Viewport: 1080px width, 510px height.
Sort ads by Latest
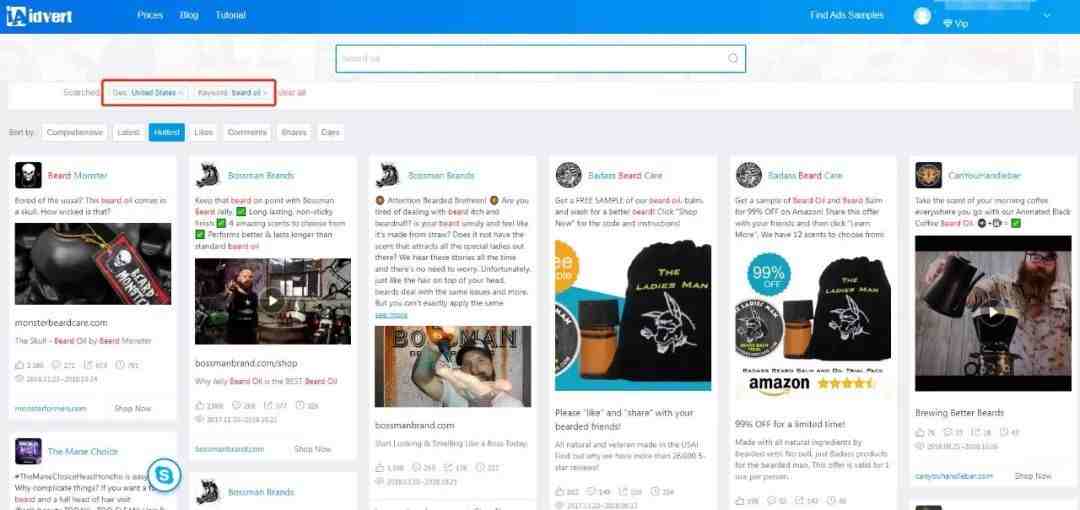point(128,132)
